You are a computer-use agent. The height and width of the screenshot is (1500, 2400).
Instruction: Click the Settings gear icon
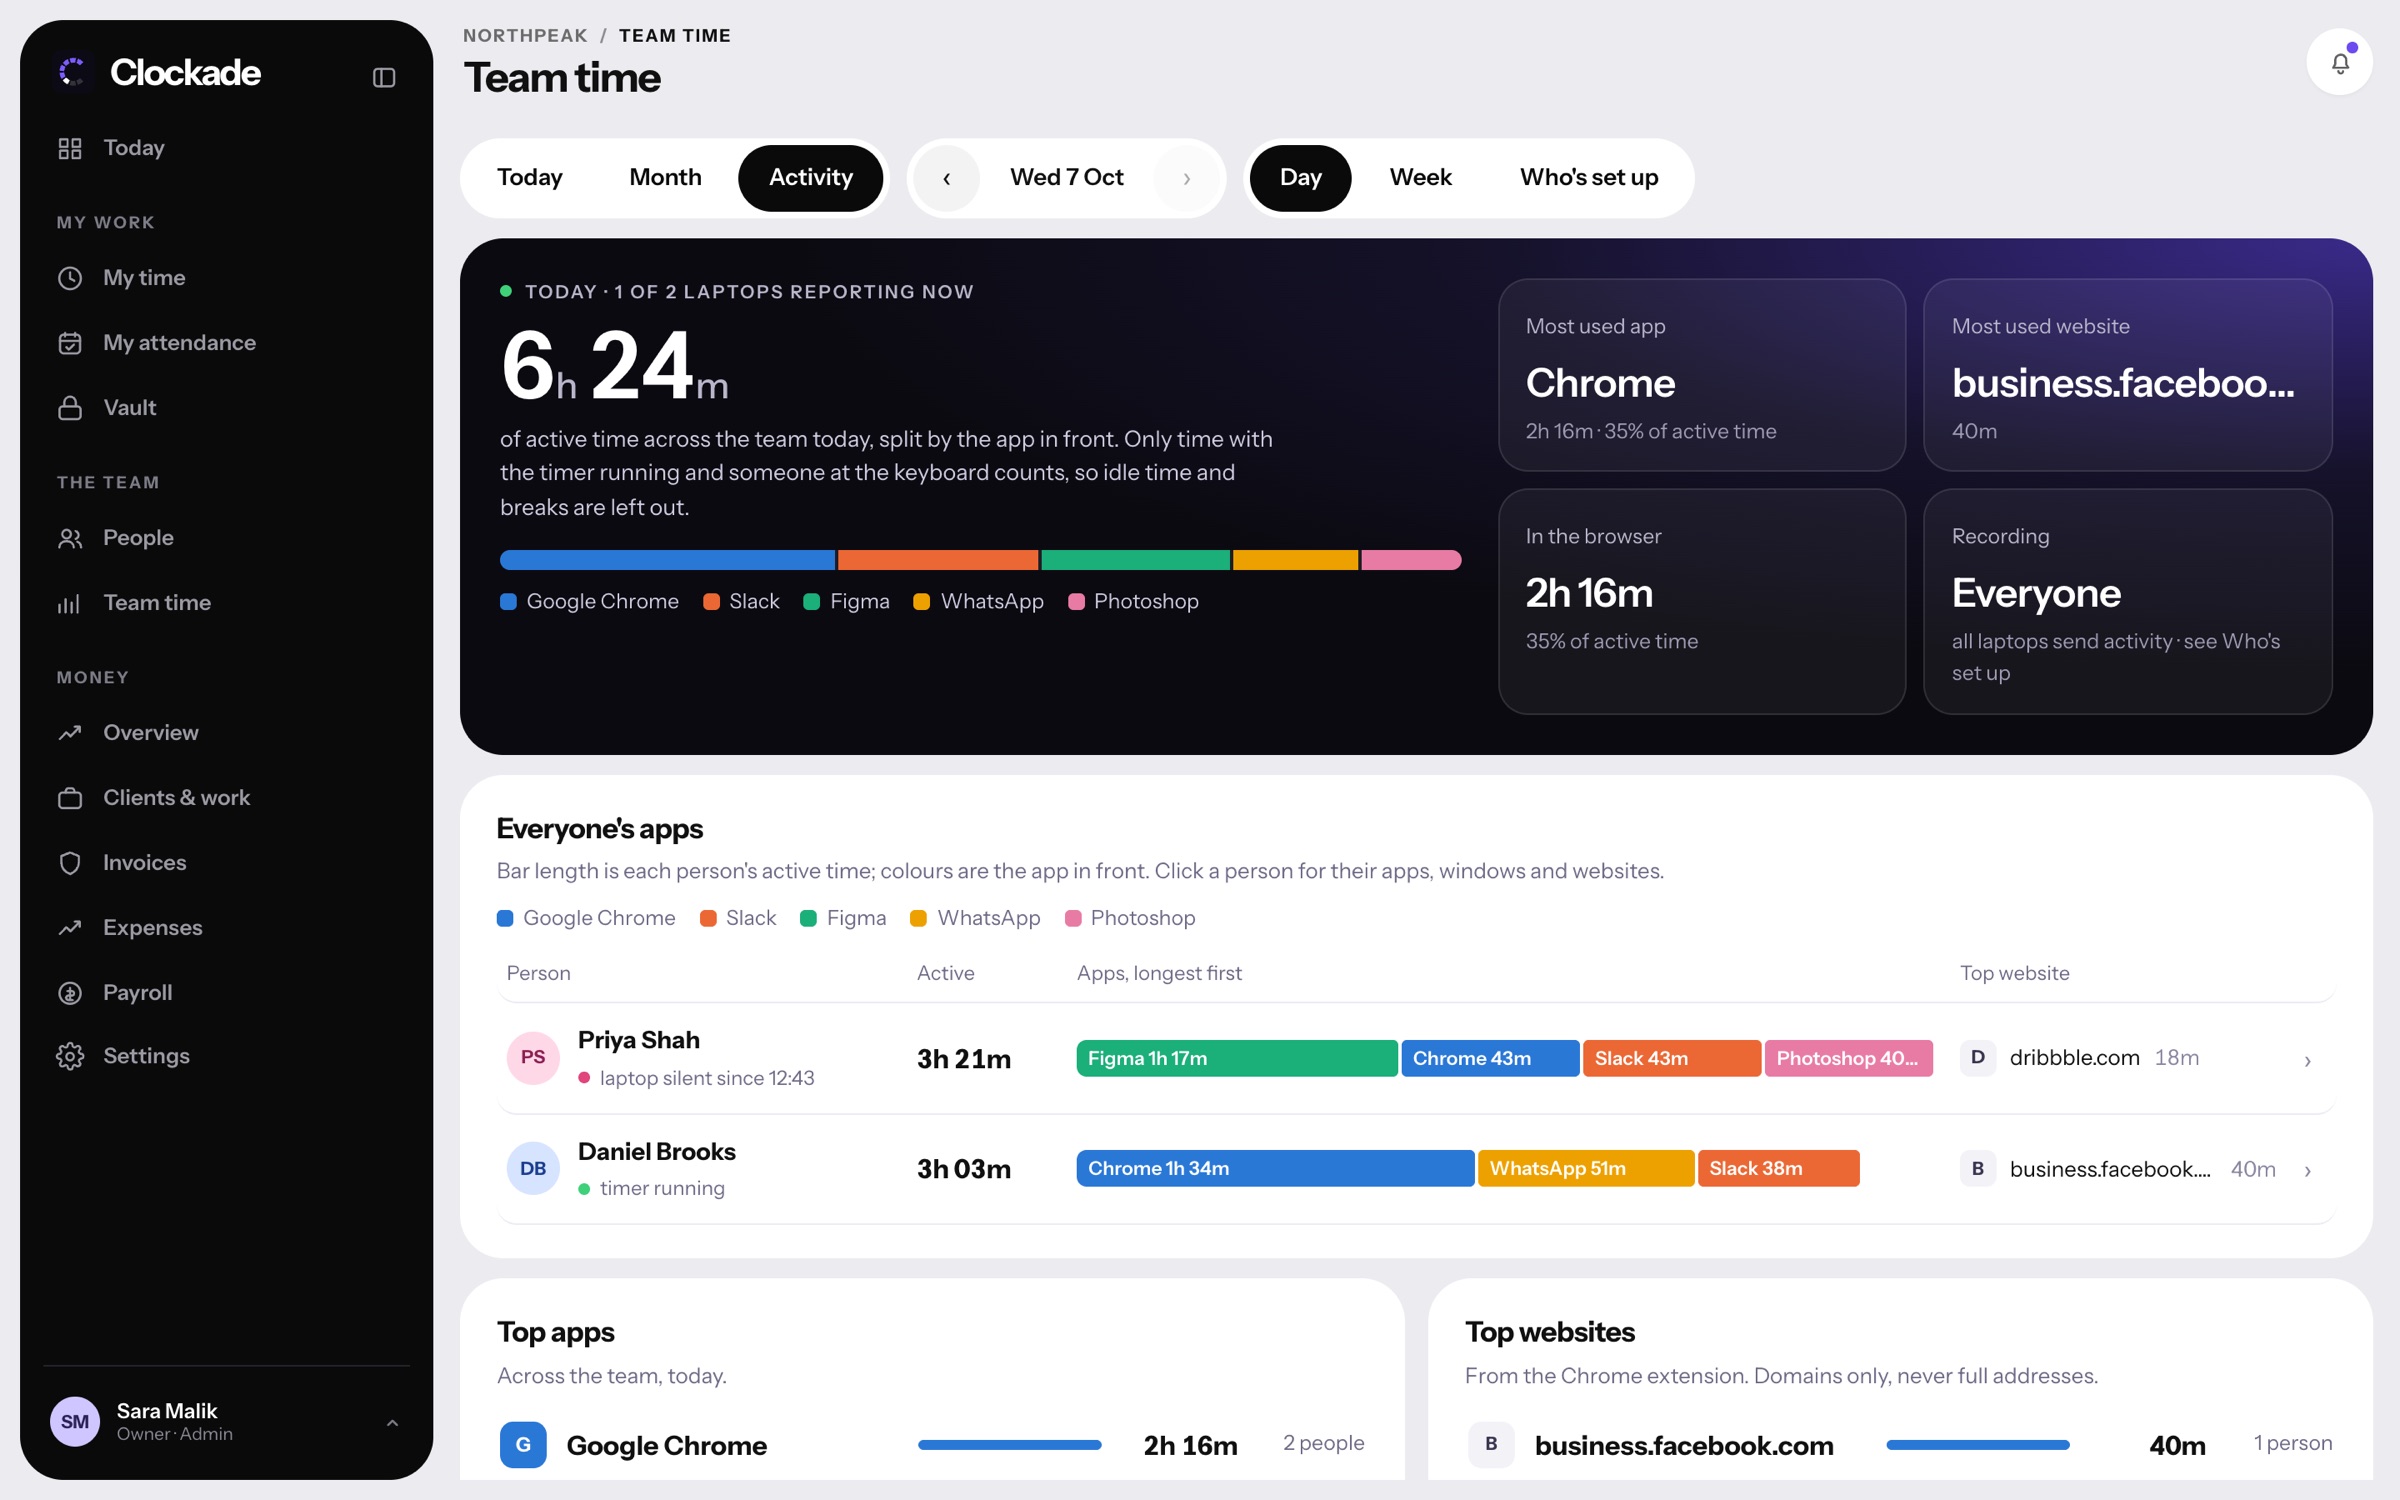point(70,1056)
